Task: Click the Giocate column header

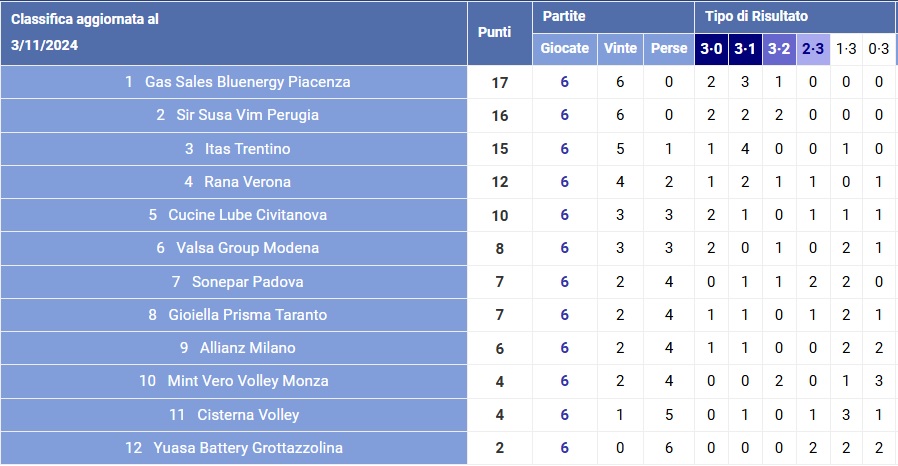Action: (565, 49)
